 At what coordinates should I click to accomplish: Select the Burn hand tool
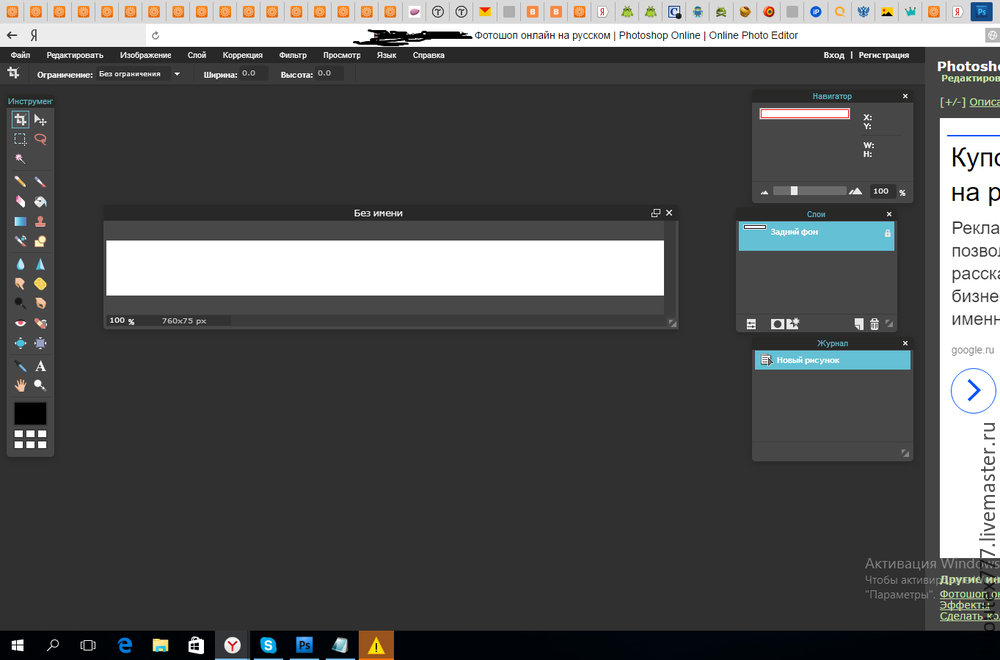click(40, 304)
